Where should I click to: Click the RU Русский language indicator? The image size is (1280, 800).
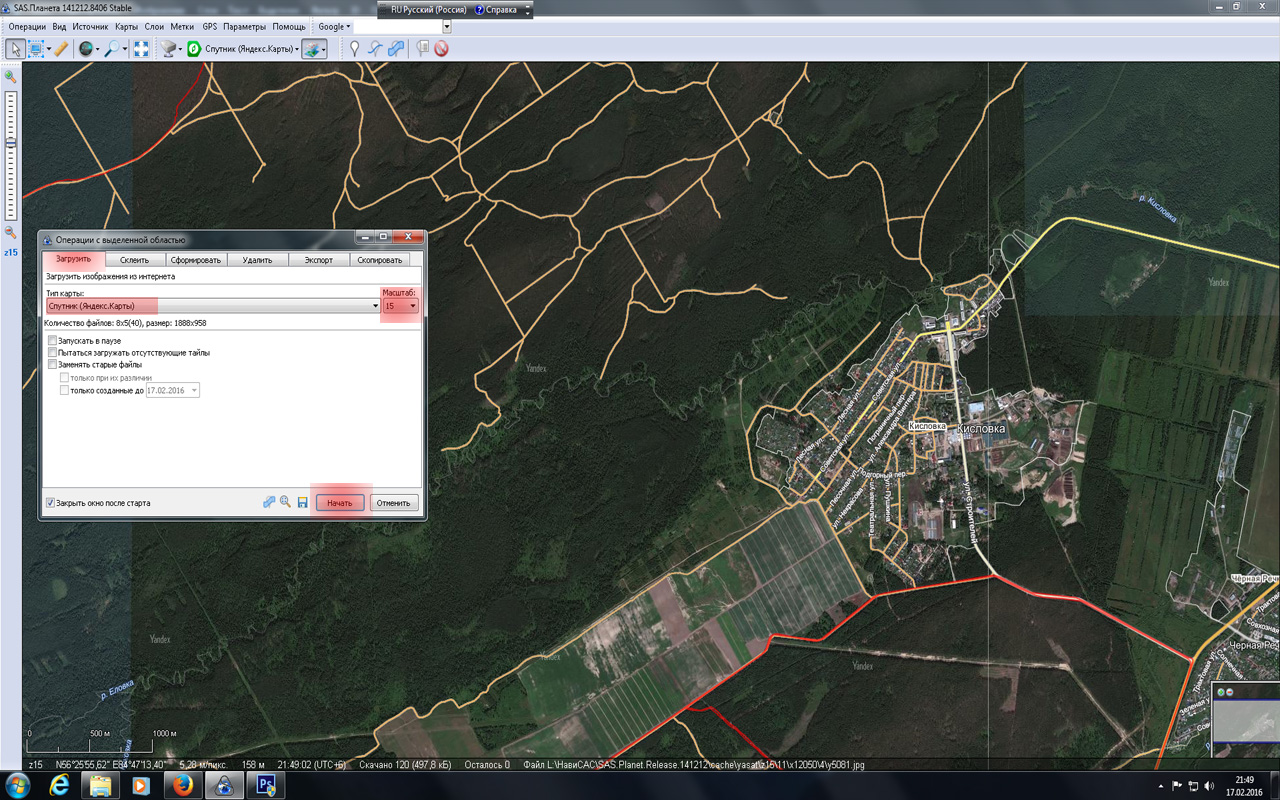pos(429,9)
